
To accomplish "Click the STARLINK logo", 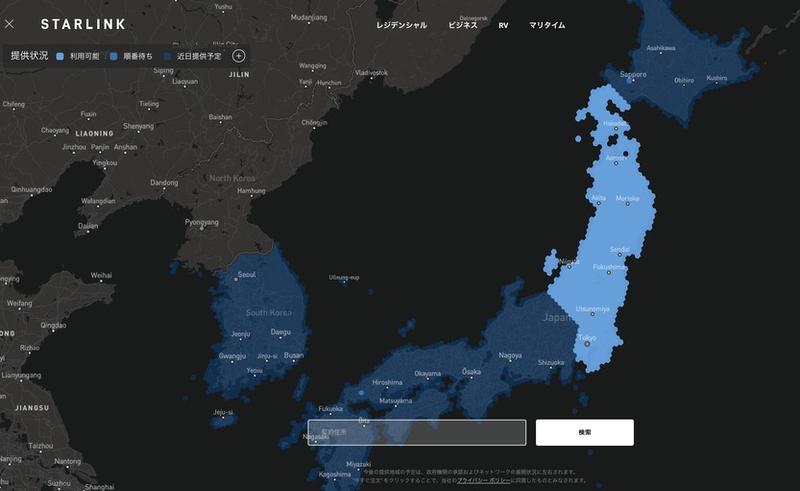I will [x=83, y=24].
